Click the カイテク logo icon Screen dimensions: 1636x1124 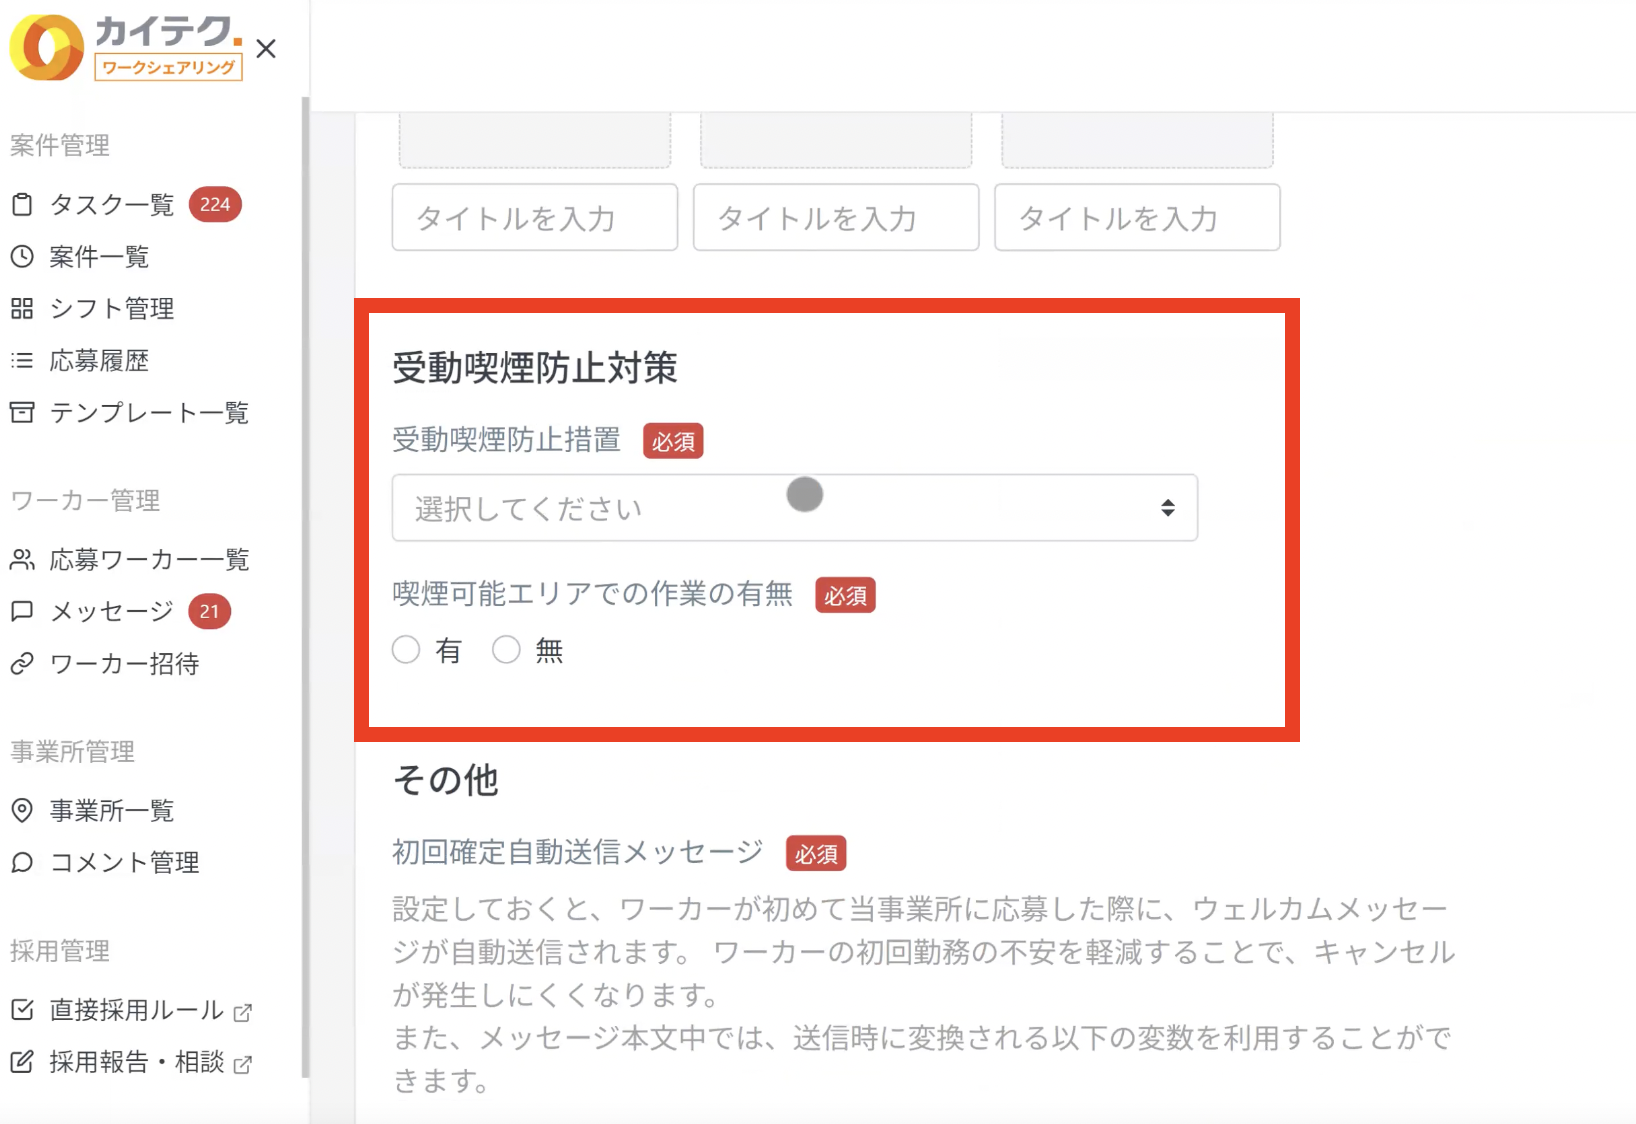coord(46,47)
